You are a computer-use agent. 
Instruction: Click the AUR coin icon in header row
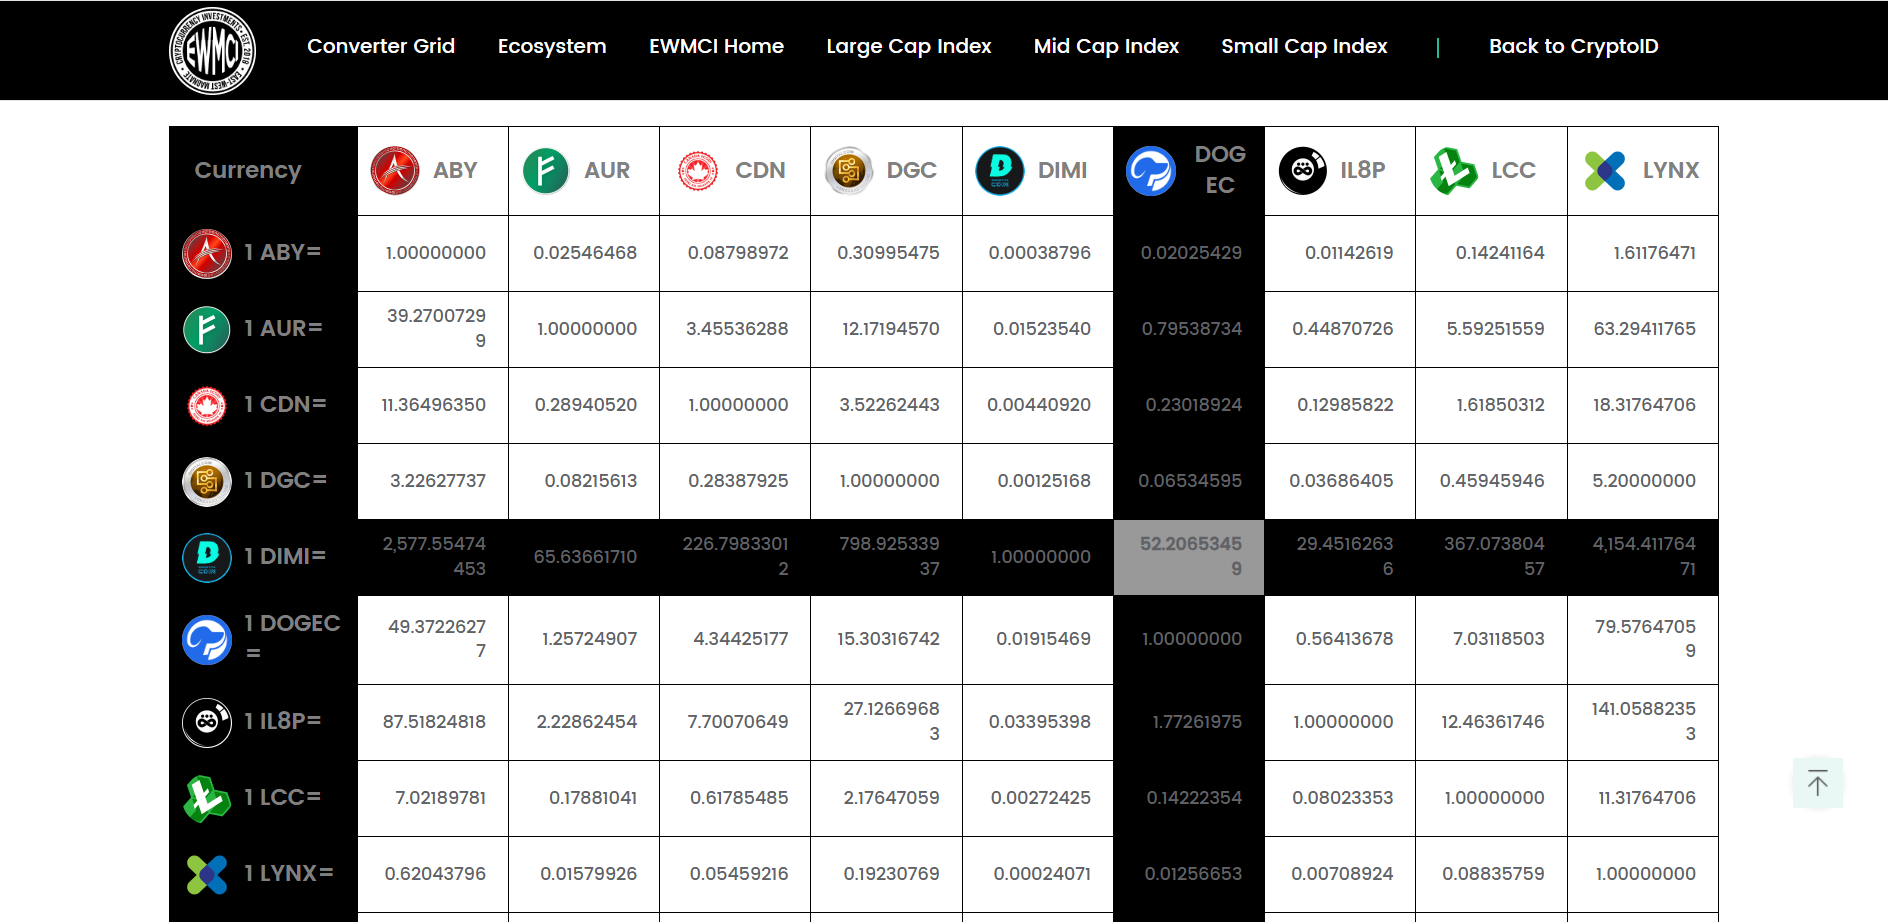click(546, 170)
